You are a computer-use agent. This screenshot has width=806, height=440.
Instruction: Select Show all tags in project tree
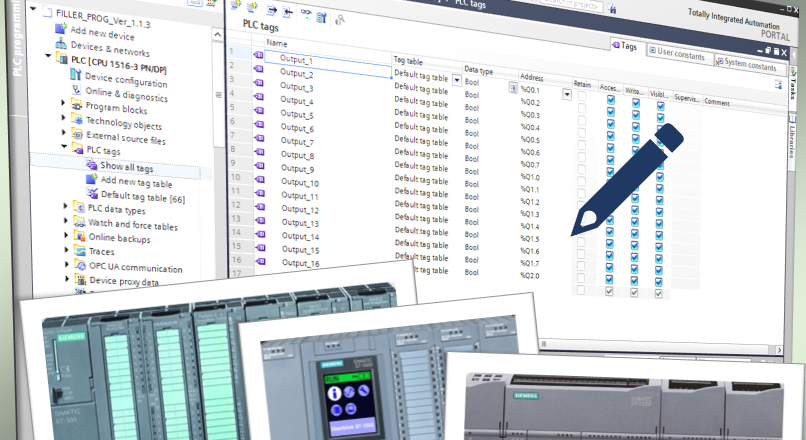click(126, 166)
